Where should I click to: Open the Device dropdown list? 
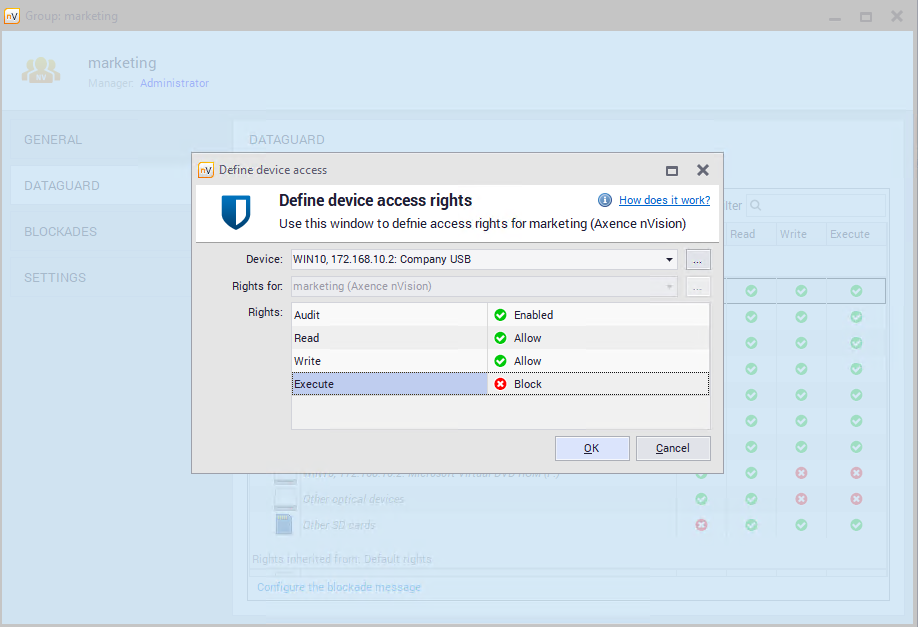pyautogui.click(x=668, y=260)
